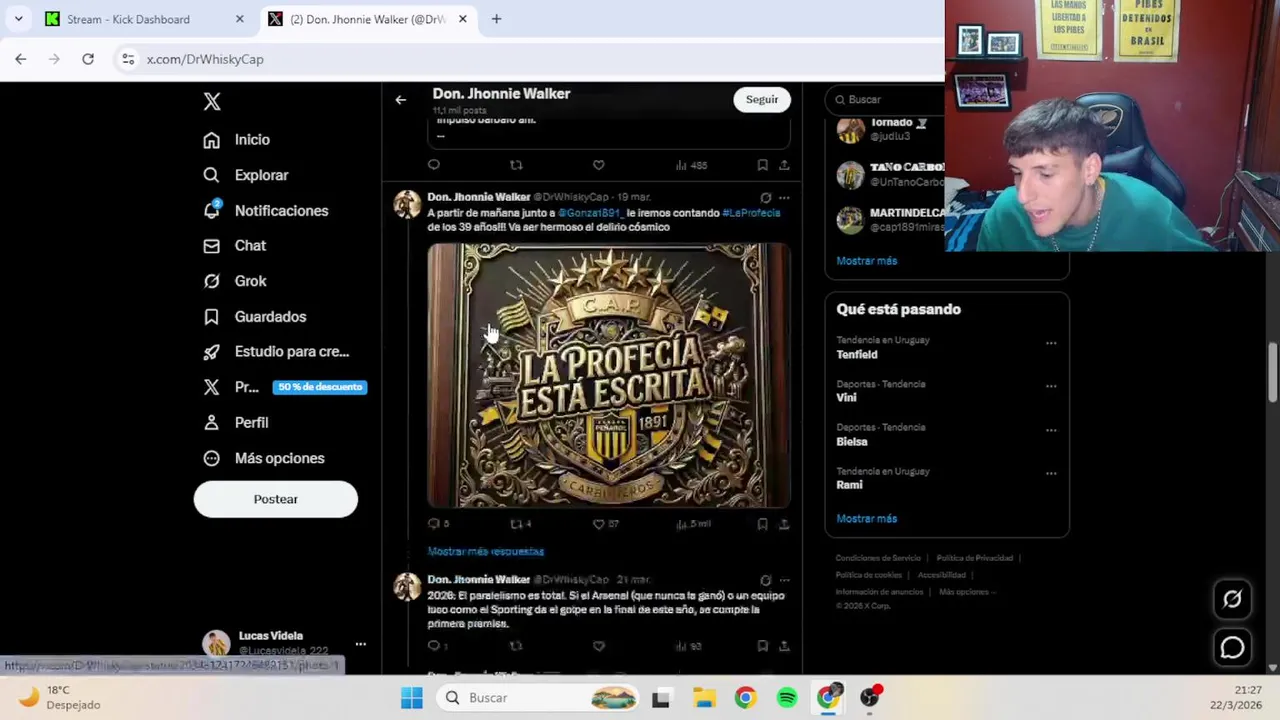Open the floating messages chat button
The height and width of the screenshot is (720, 1280).
click(x=1232, y=648)
